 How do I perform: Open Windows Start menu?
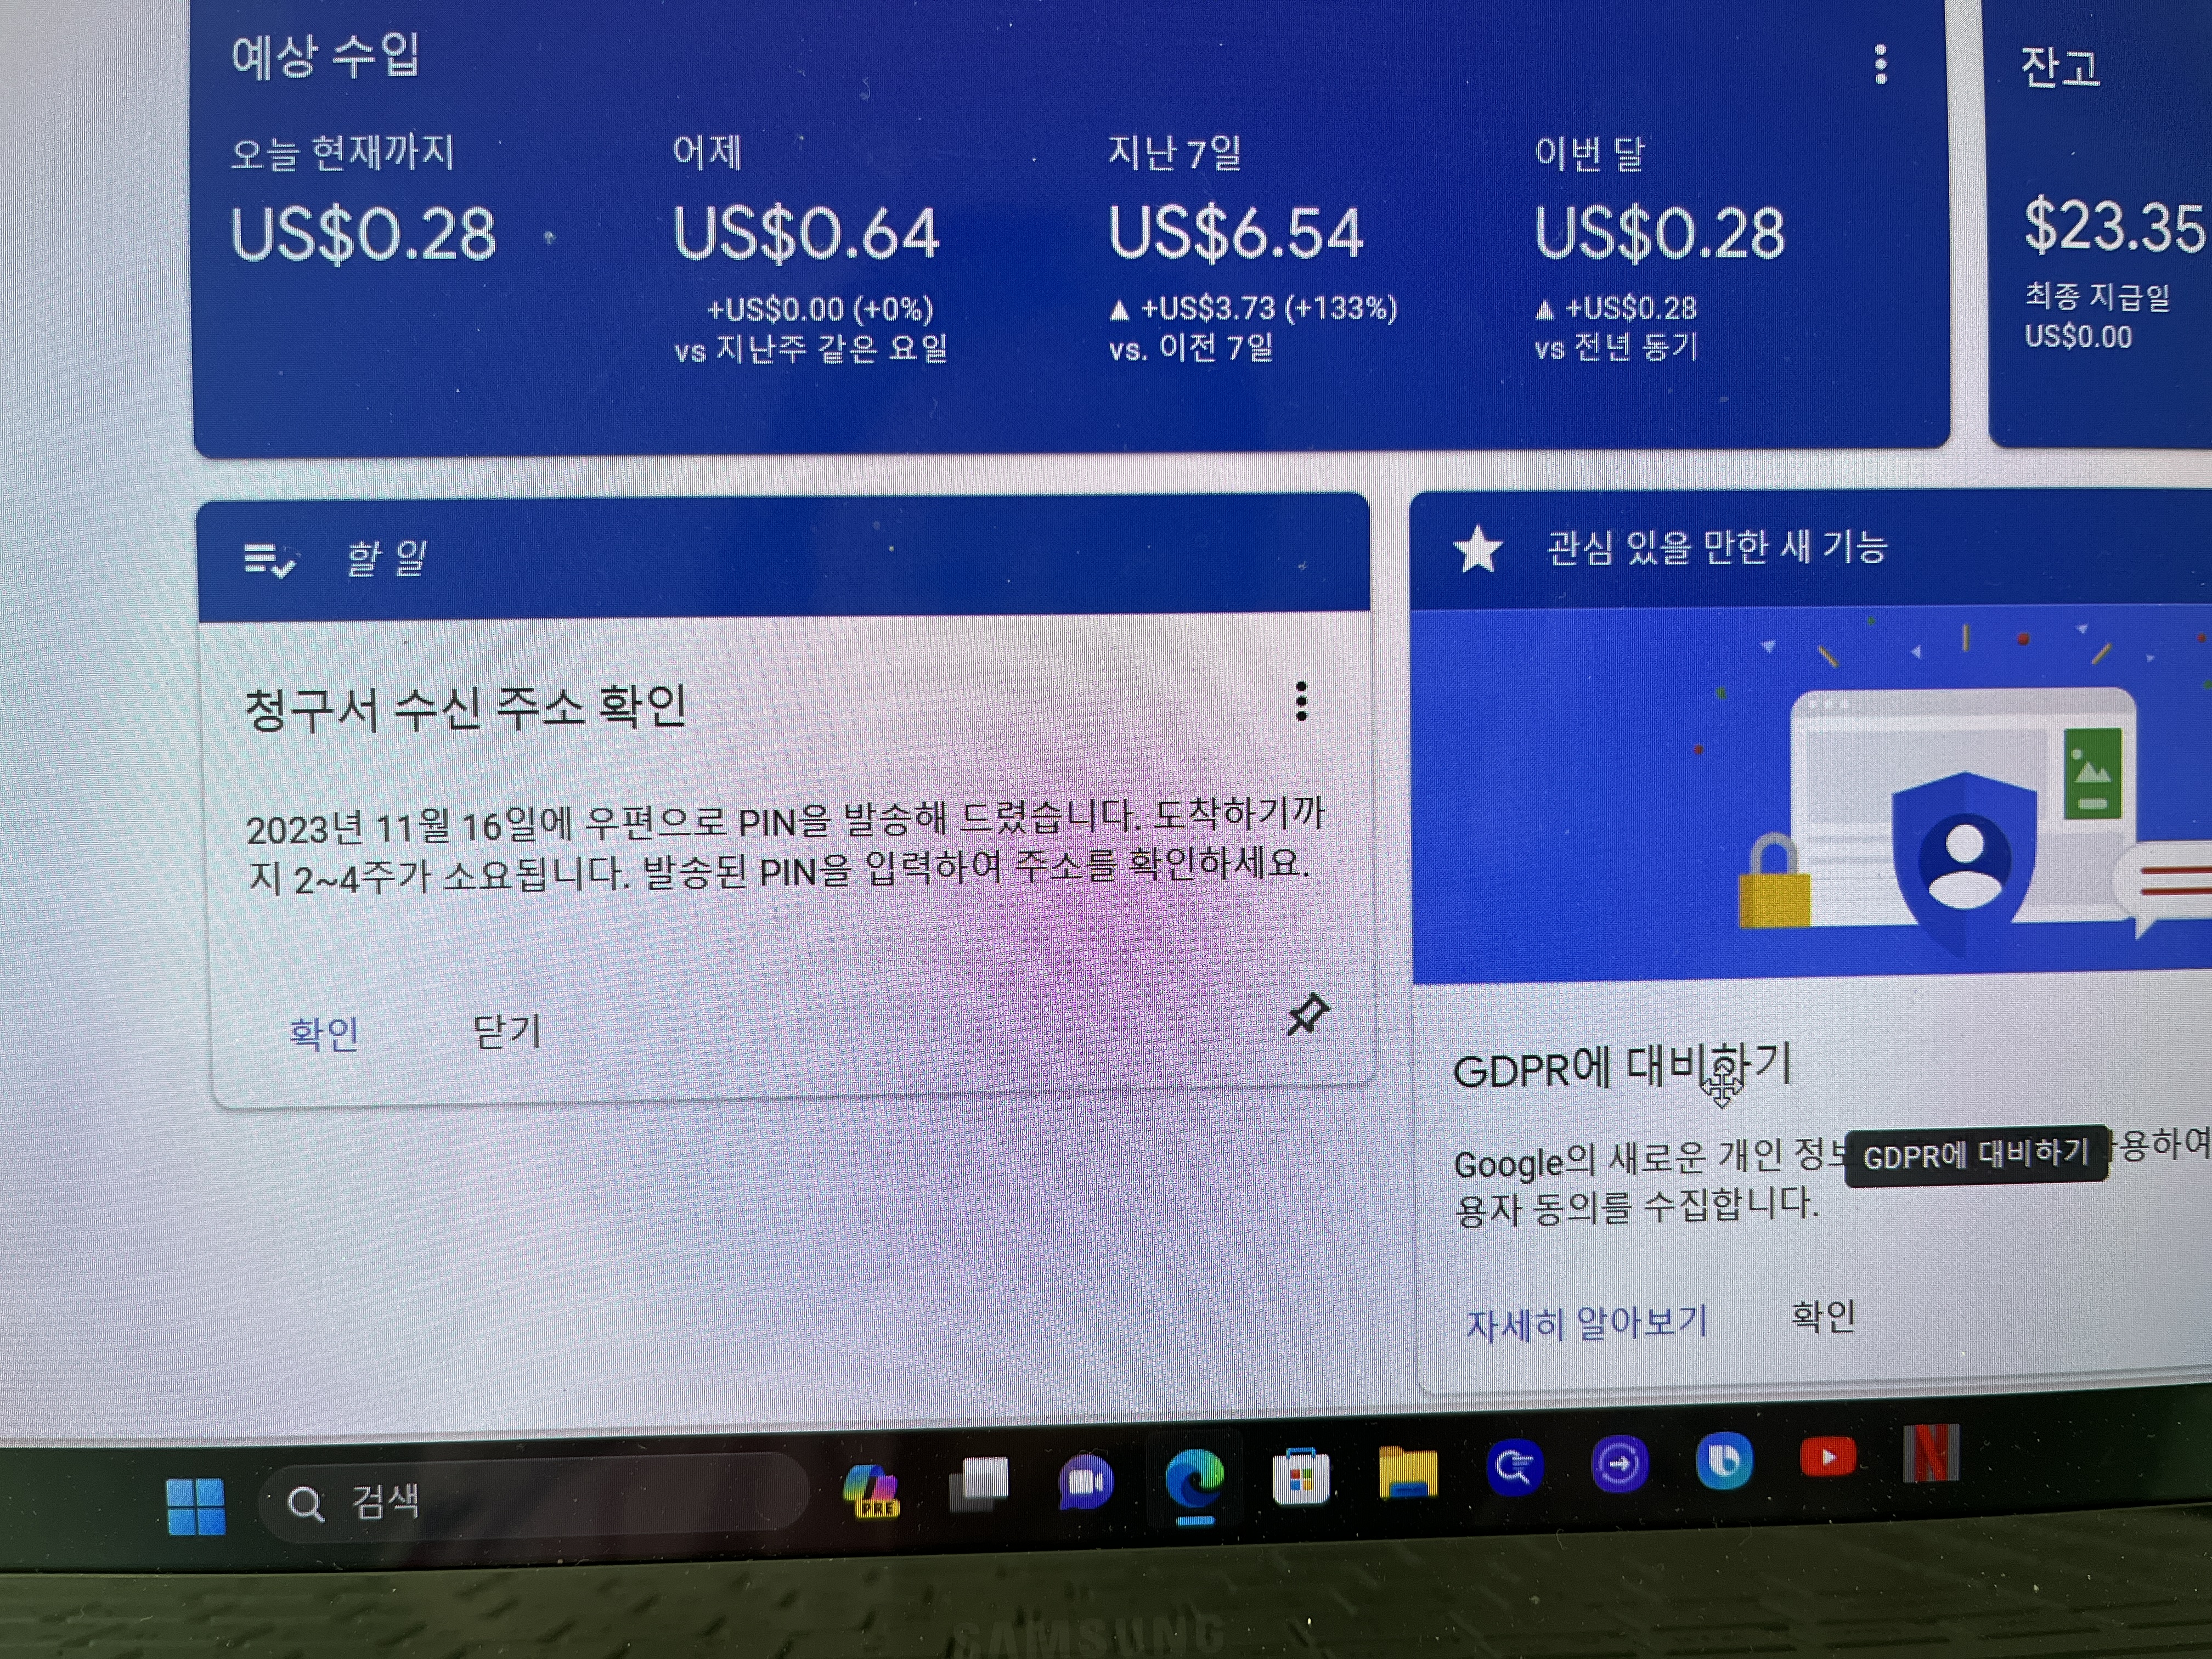[196, 1505]
